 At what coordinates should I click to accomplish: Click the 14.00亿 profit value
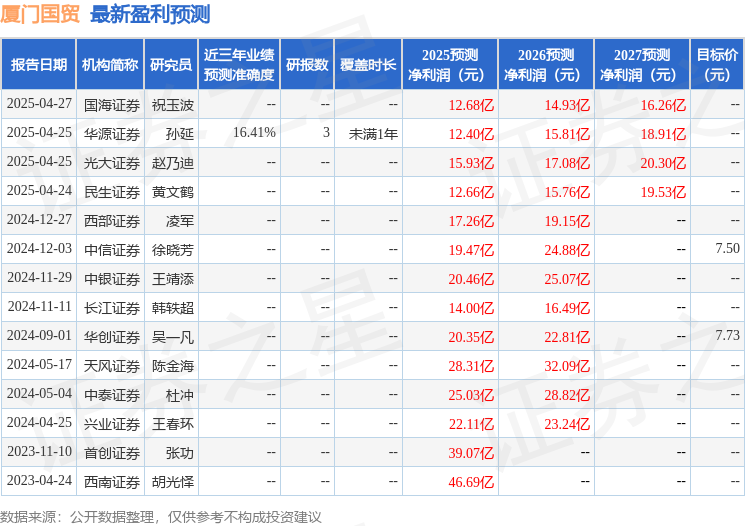(471, 308)
